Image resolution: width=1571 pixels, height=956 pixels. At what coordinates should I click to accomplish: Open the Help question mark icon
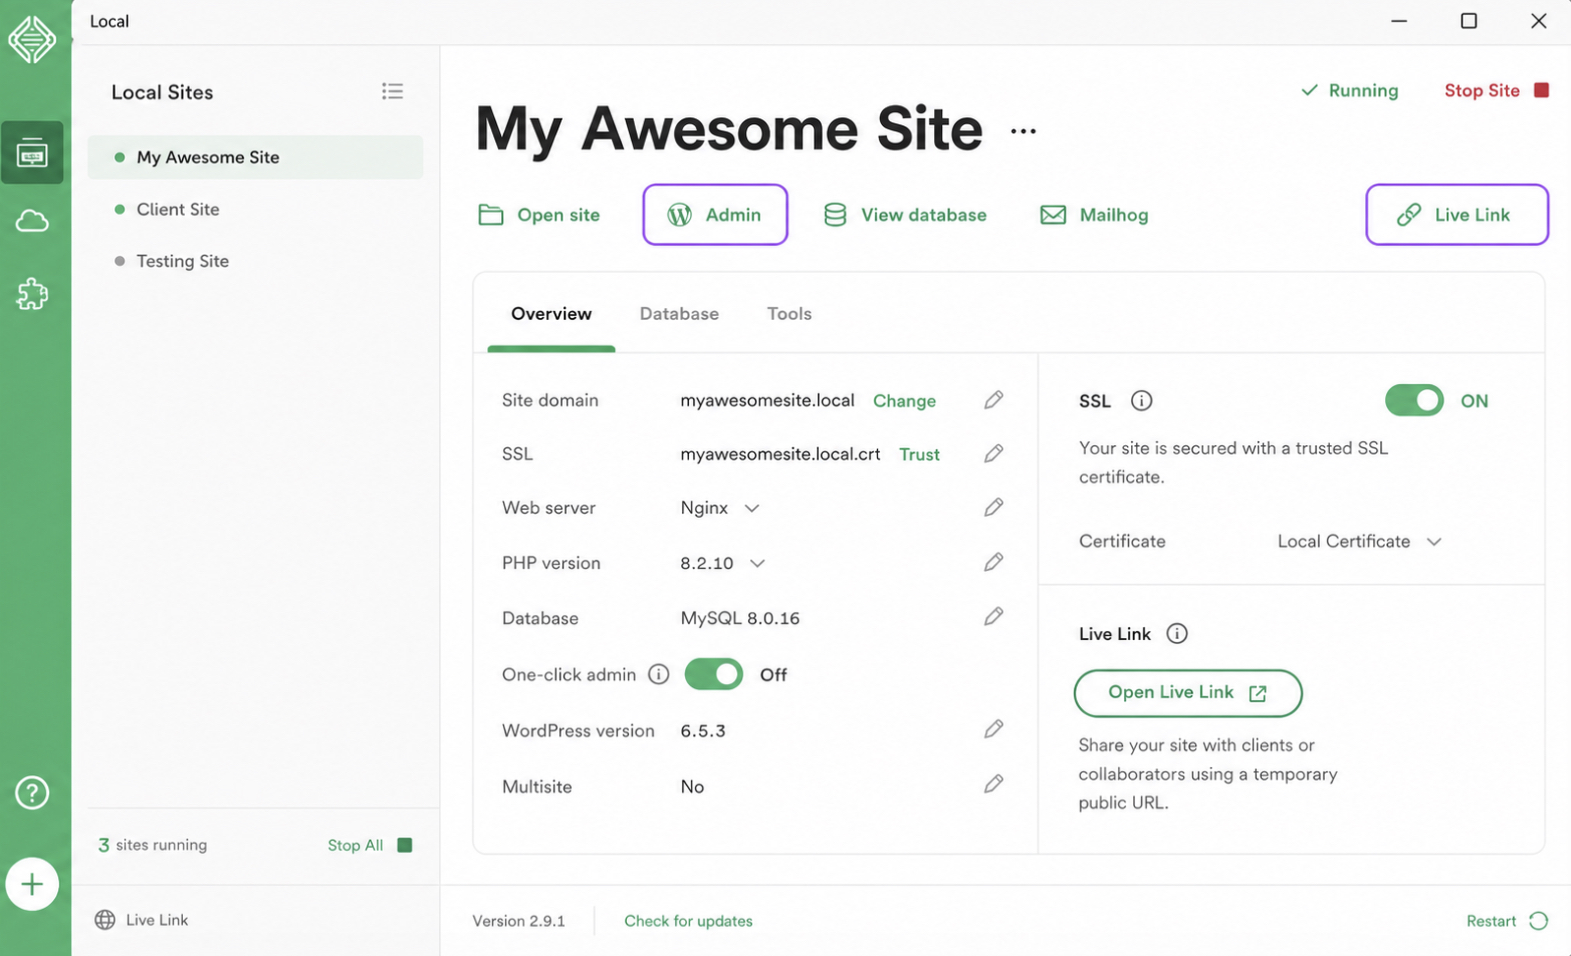[x=32, y=793]
